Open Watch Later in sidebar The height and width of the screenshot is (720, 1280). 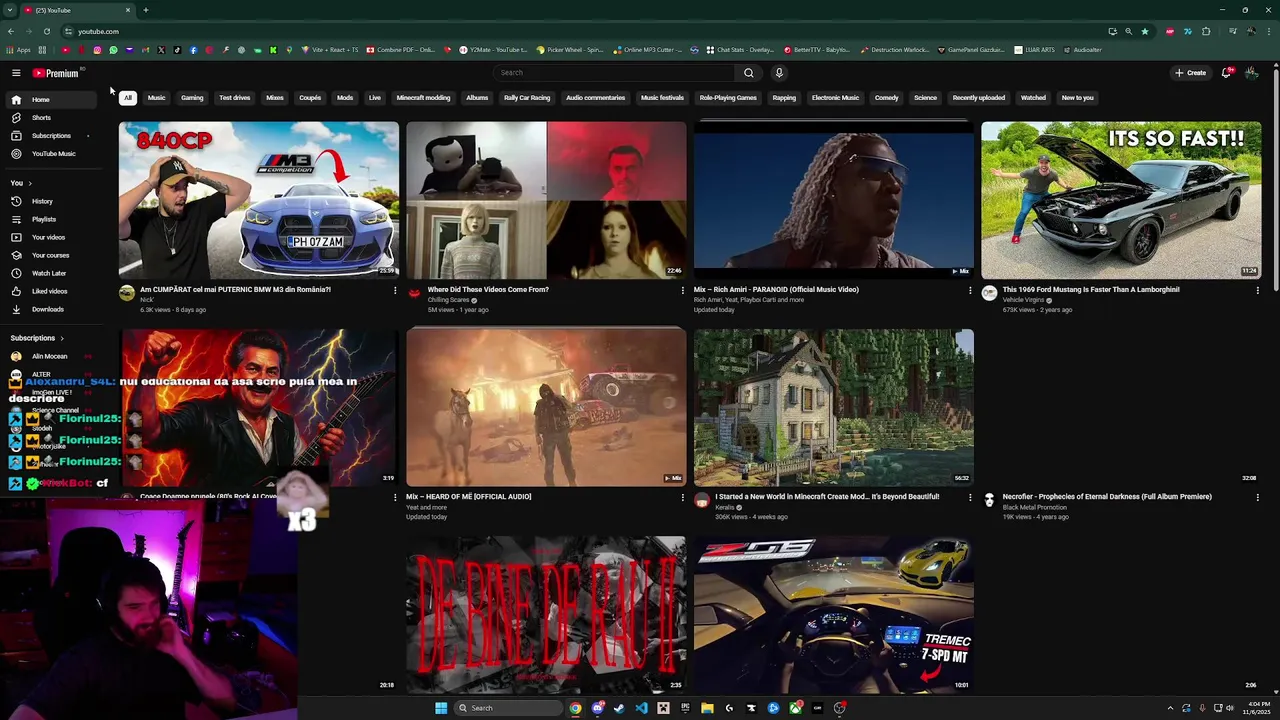49,273
